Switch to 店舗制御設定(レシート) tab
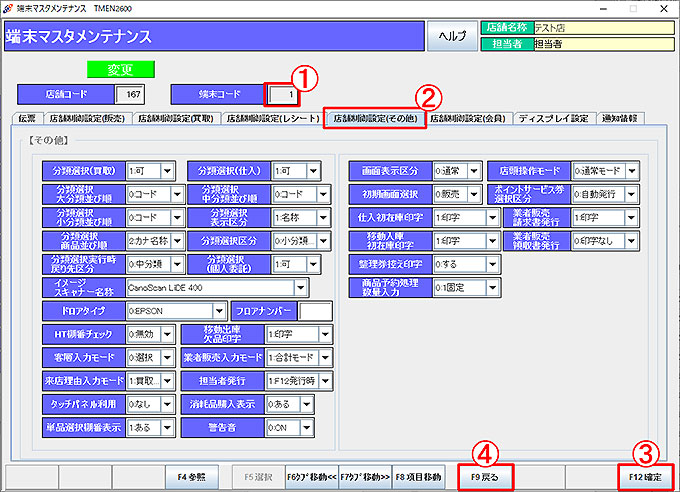 pos(272,118)
